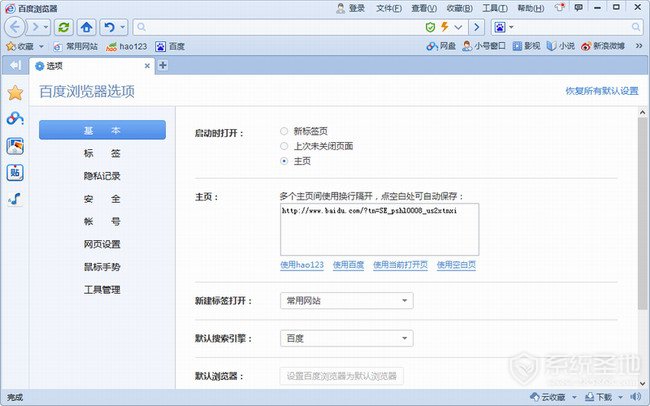Open 小号窗口 shortcut
Screen dimensions: 650x406
(484, 46)
